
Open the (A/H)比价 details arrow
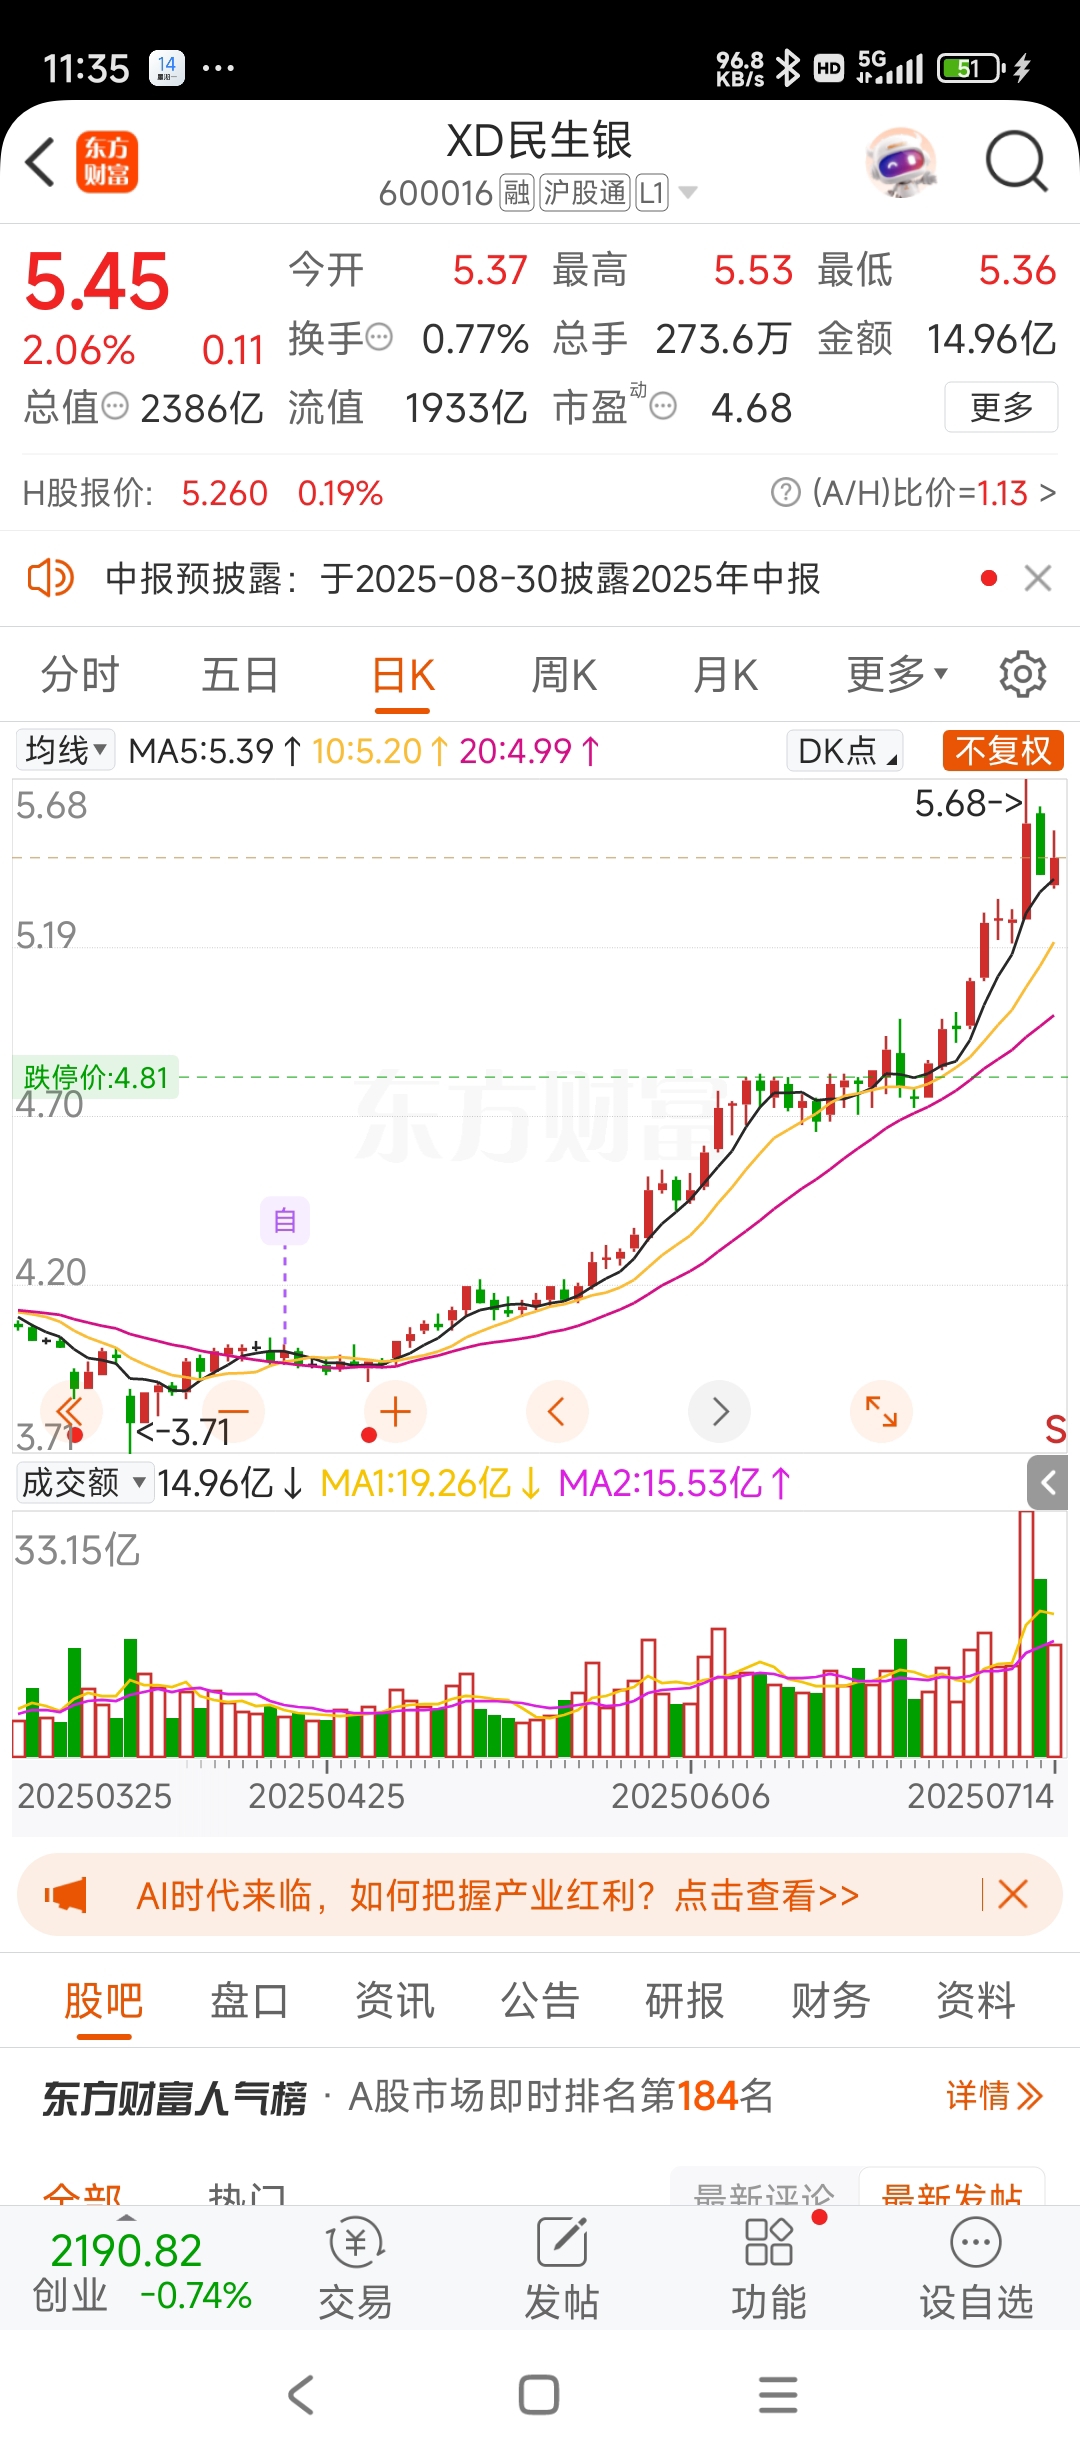[1047, 492]
